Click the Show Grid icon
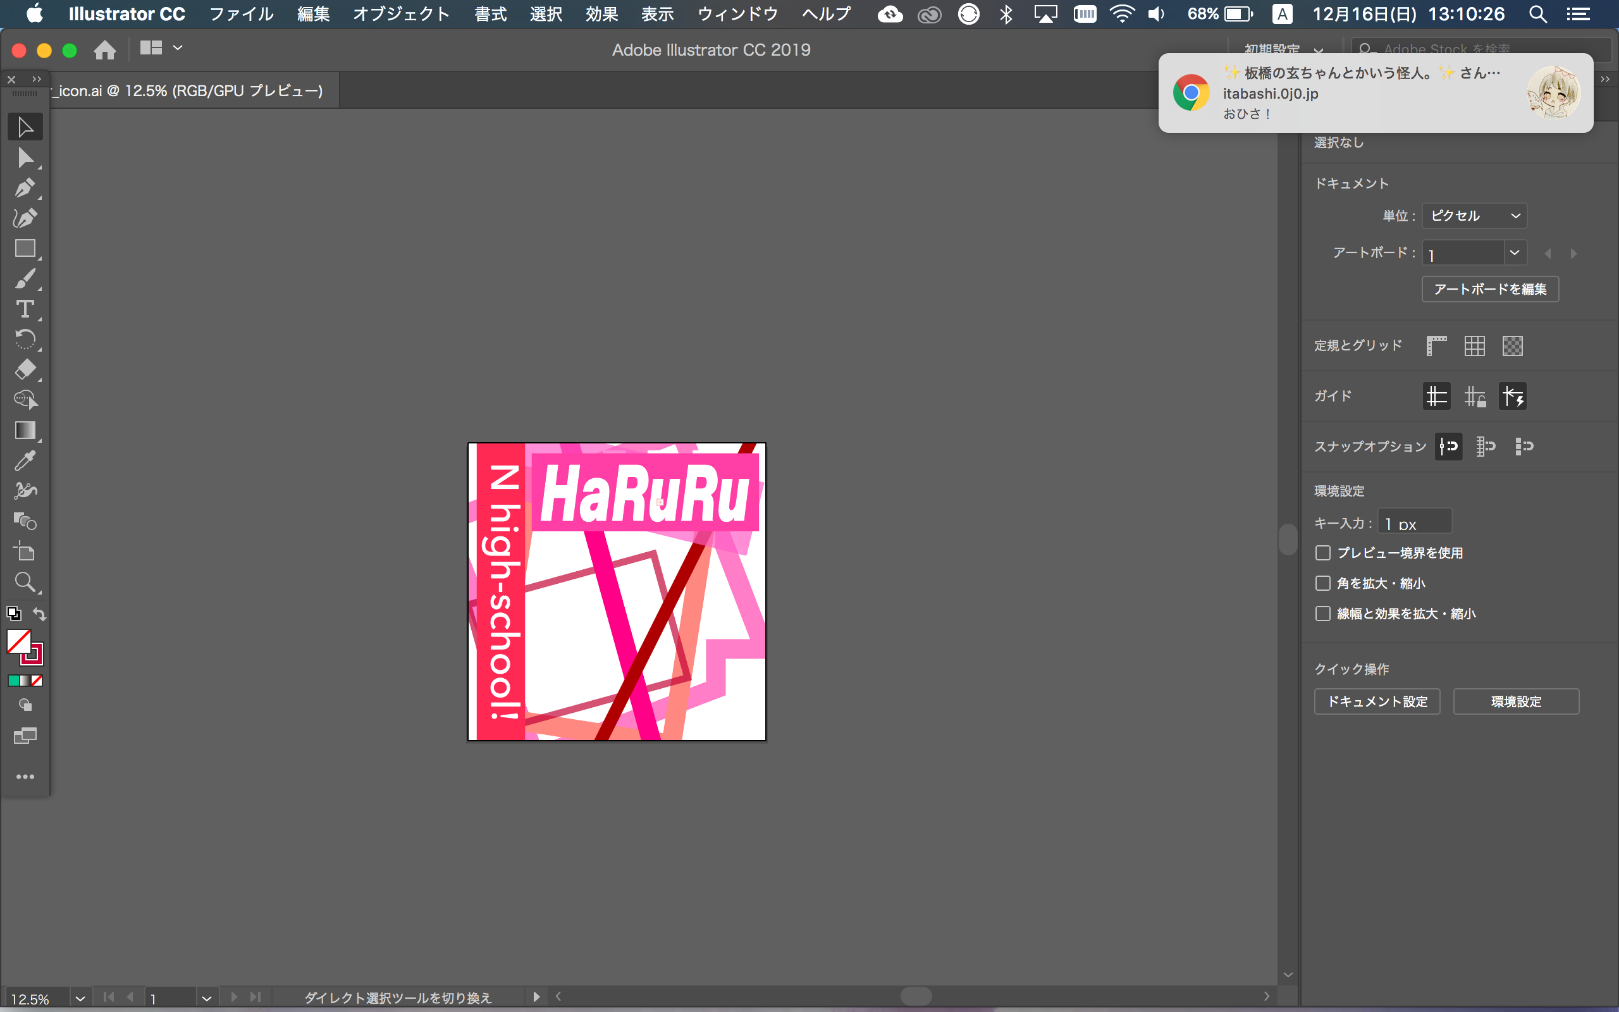The width and height of the screenshot is (1619, 1012). pyautogui.click(x=1474, y=346)
